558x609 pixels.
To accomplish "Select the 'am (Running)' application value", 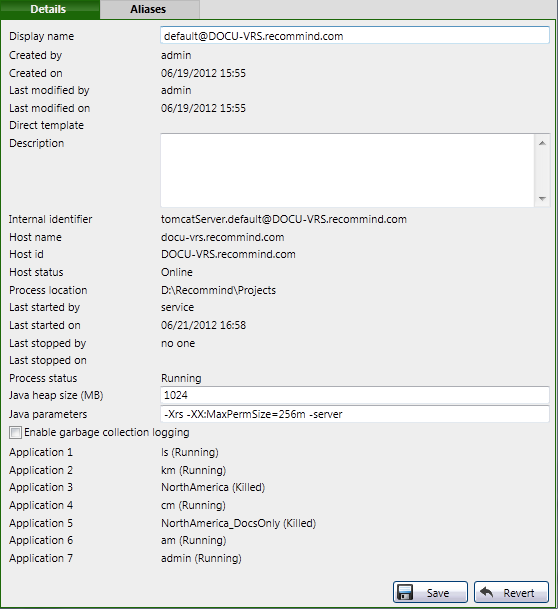I will tap(194, 540).
